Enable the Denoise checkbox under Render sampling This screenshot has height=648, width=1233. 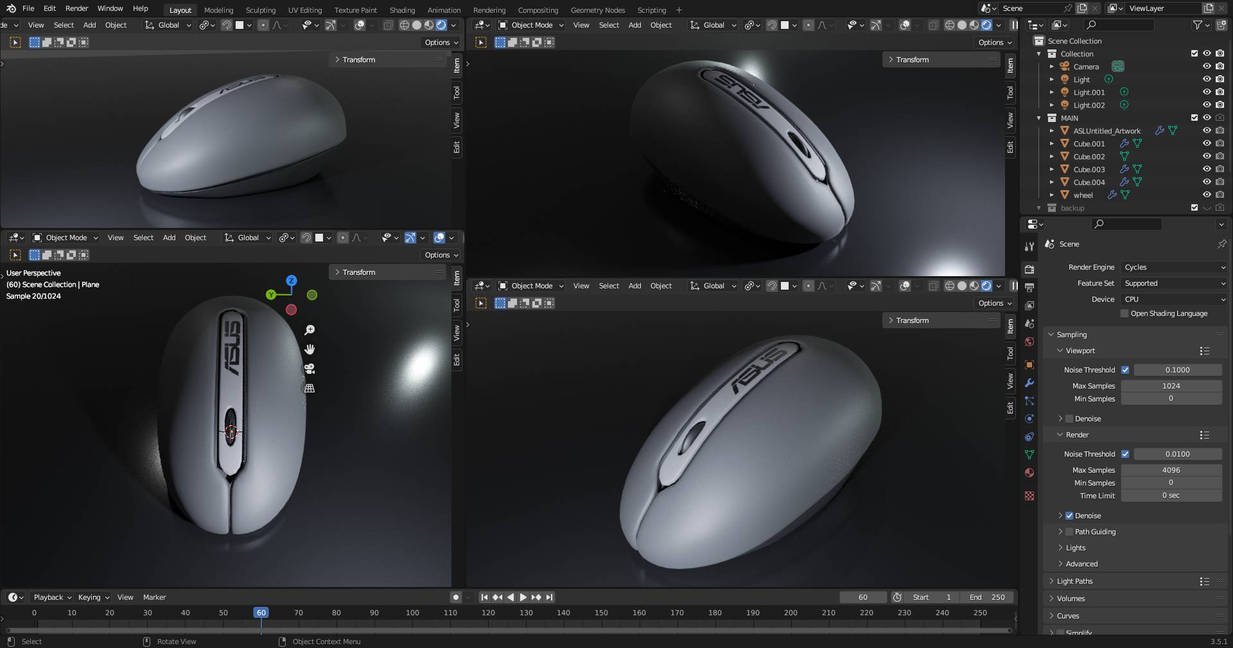click(1068, 515)
